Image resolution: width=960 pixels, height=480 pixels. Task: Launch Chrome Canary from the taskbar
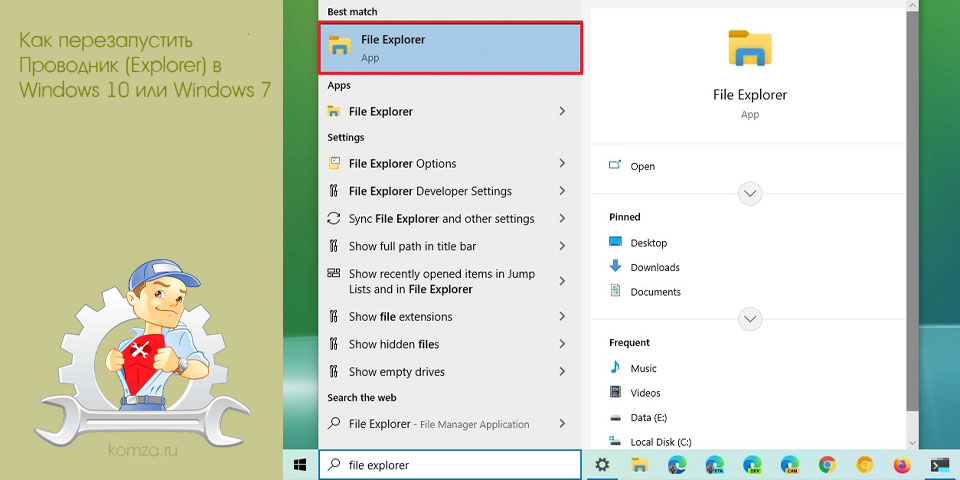[864, 465]
